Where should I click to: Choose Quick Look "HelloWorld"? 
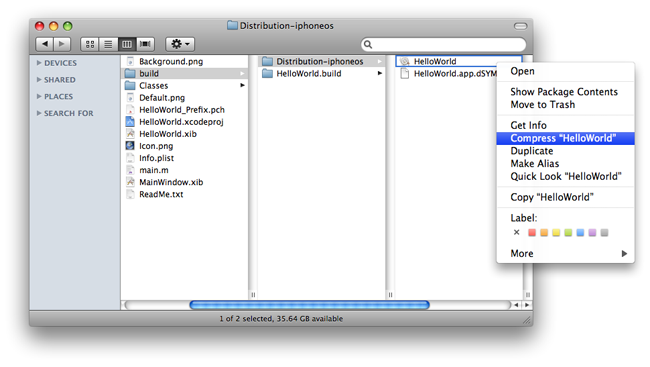click(565, 176)
